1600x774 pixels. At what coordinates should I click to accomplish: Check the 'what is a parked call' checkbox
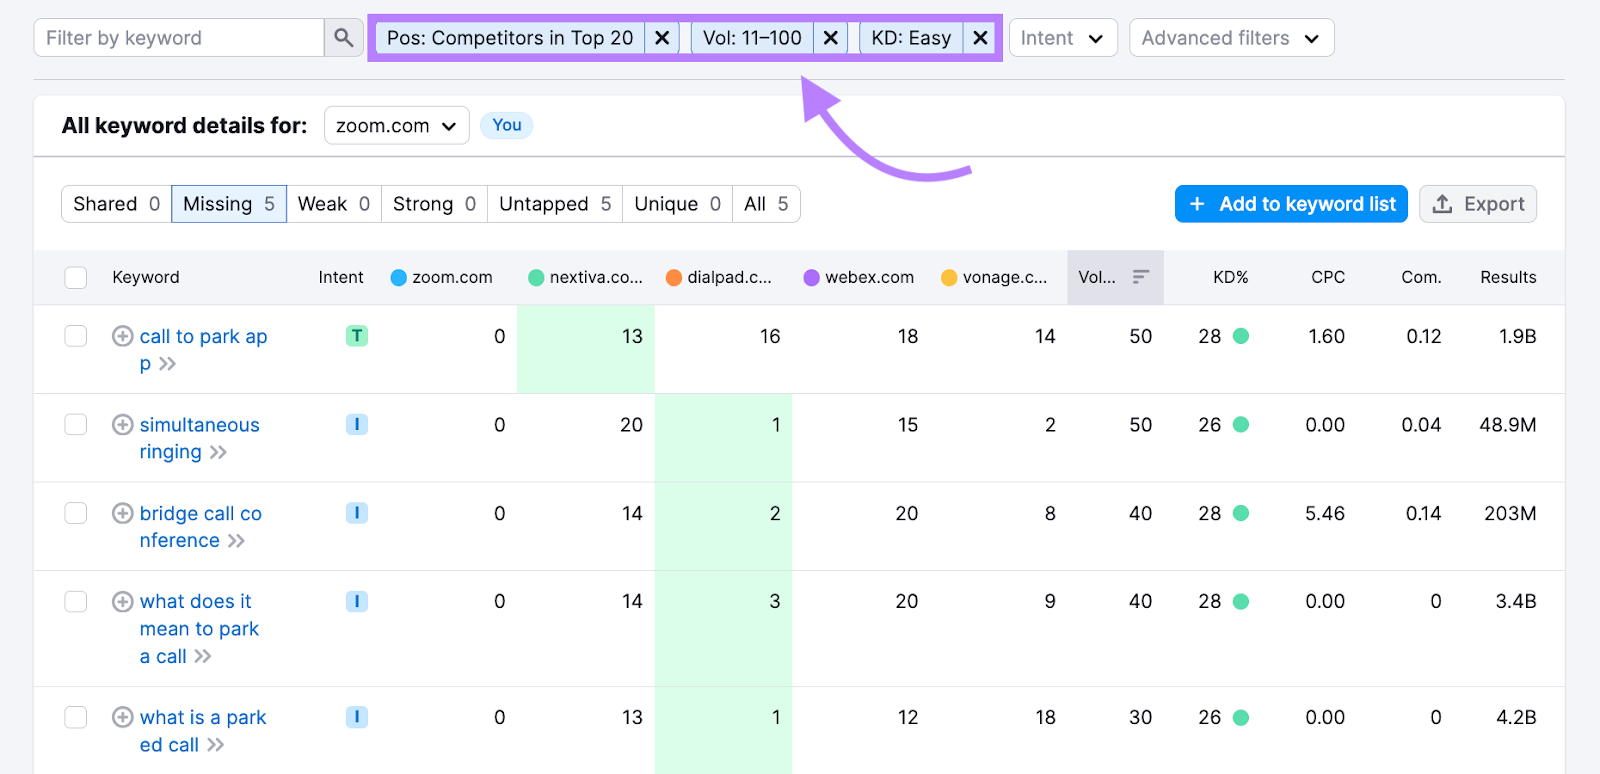tap(76, 717)
